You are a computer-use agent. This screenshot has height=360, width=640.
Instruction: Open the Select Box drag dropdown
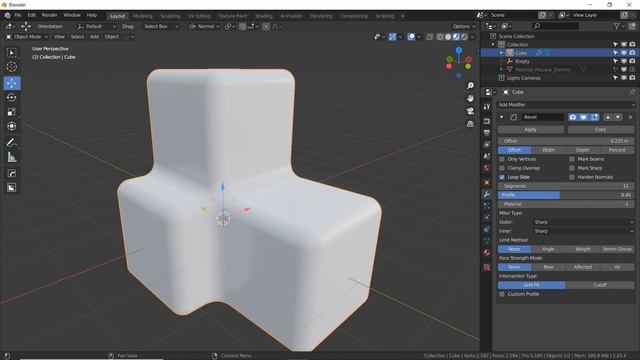[x=160, y=27]
